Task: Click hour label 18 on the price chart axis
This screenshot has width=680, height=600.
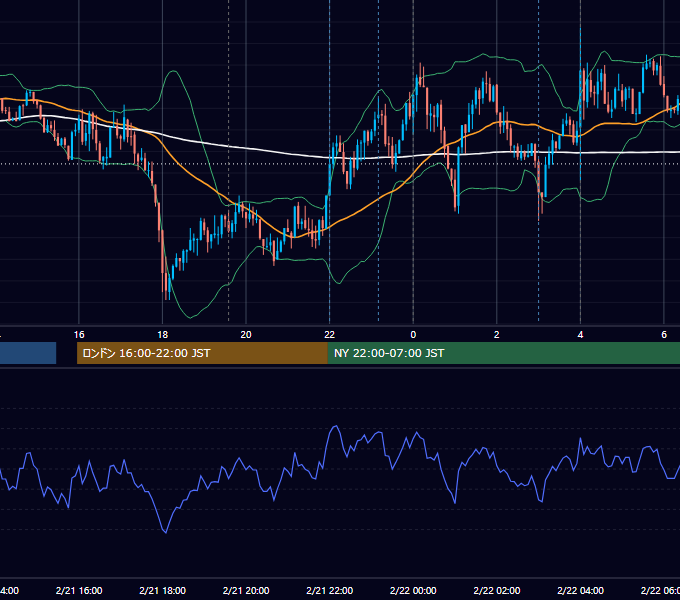Action: pyautogui.click(x=163, y=335)
